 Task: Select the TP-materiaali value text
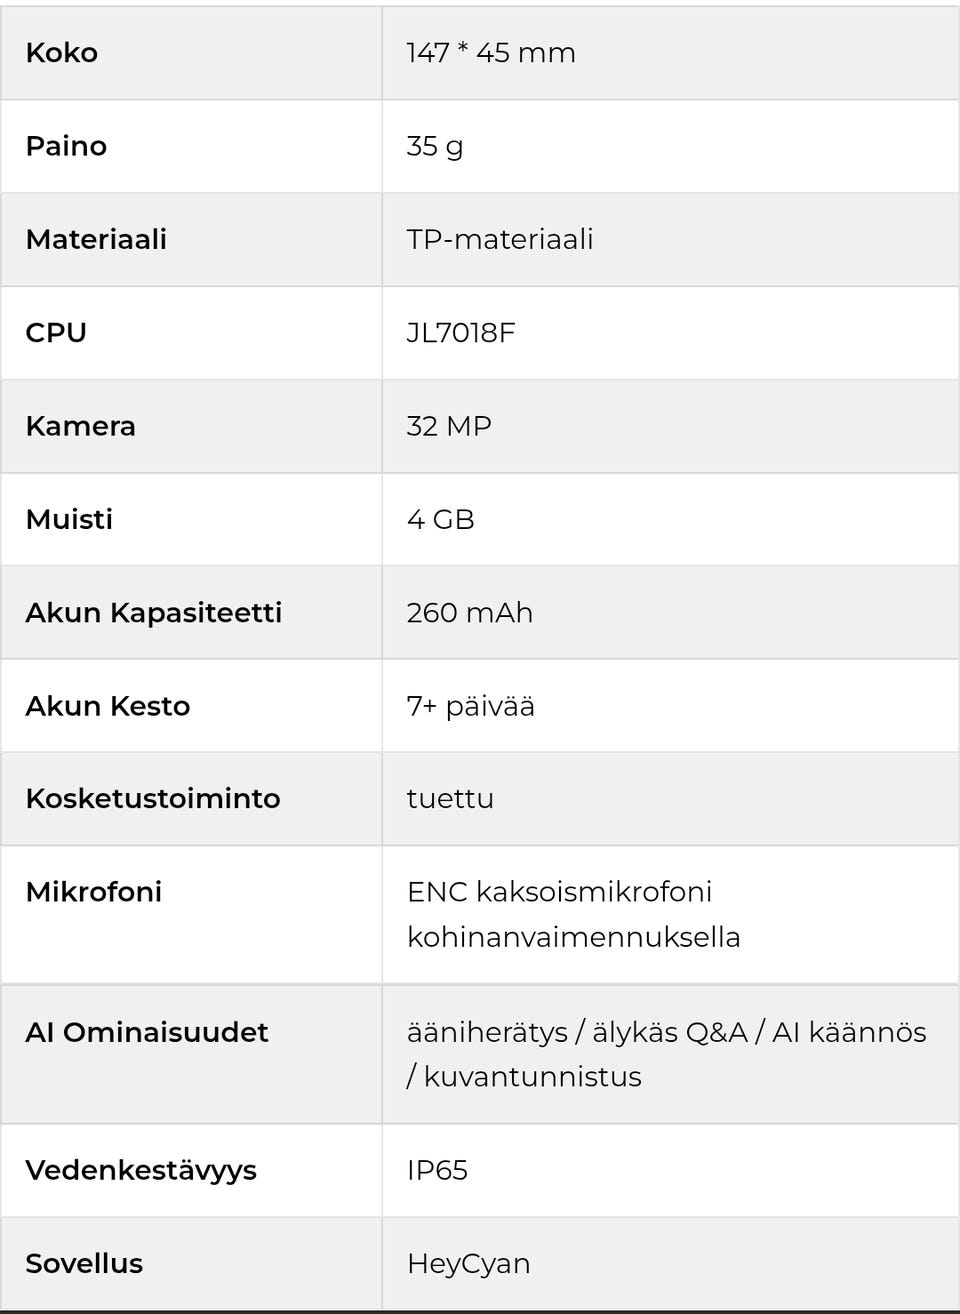click(x=500, y=239)
